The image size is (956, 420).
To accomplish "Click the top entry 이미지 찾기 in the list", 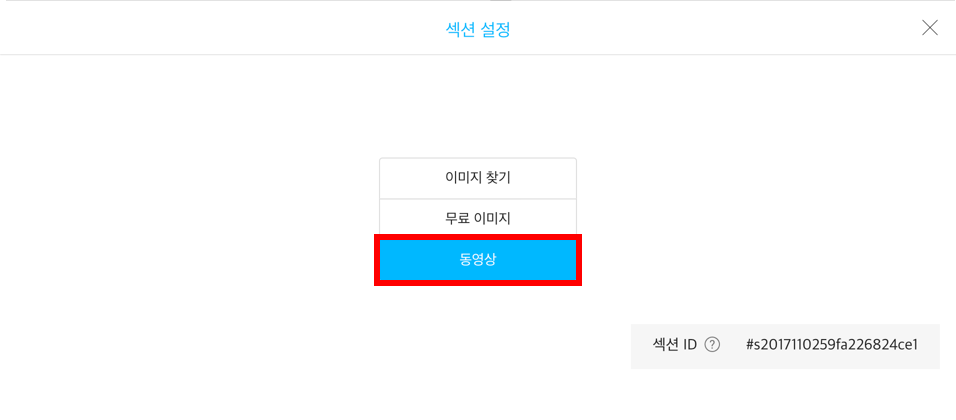I will [478, 178].
